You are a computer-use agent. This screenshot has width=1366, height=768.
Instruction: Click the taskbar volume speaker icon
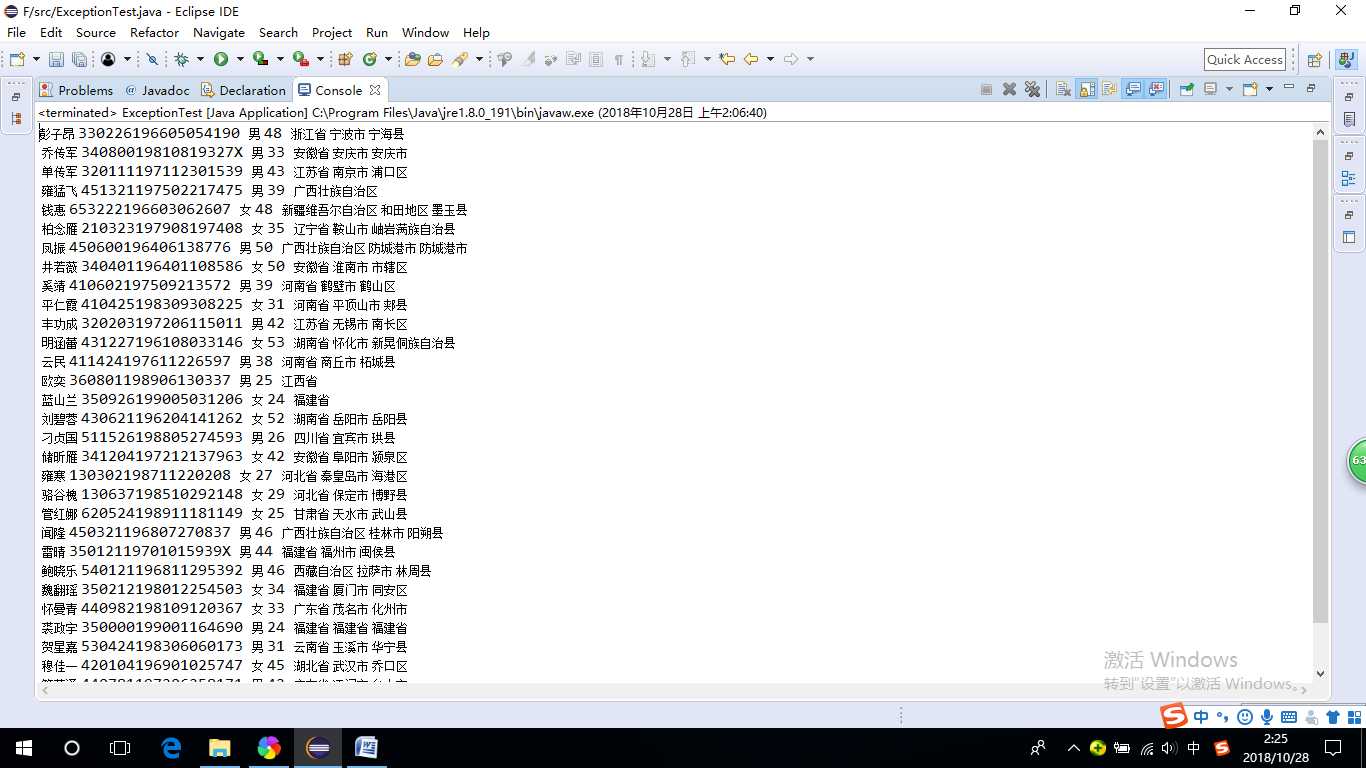(1169, 748)
